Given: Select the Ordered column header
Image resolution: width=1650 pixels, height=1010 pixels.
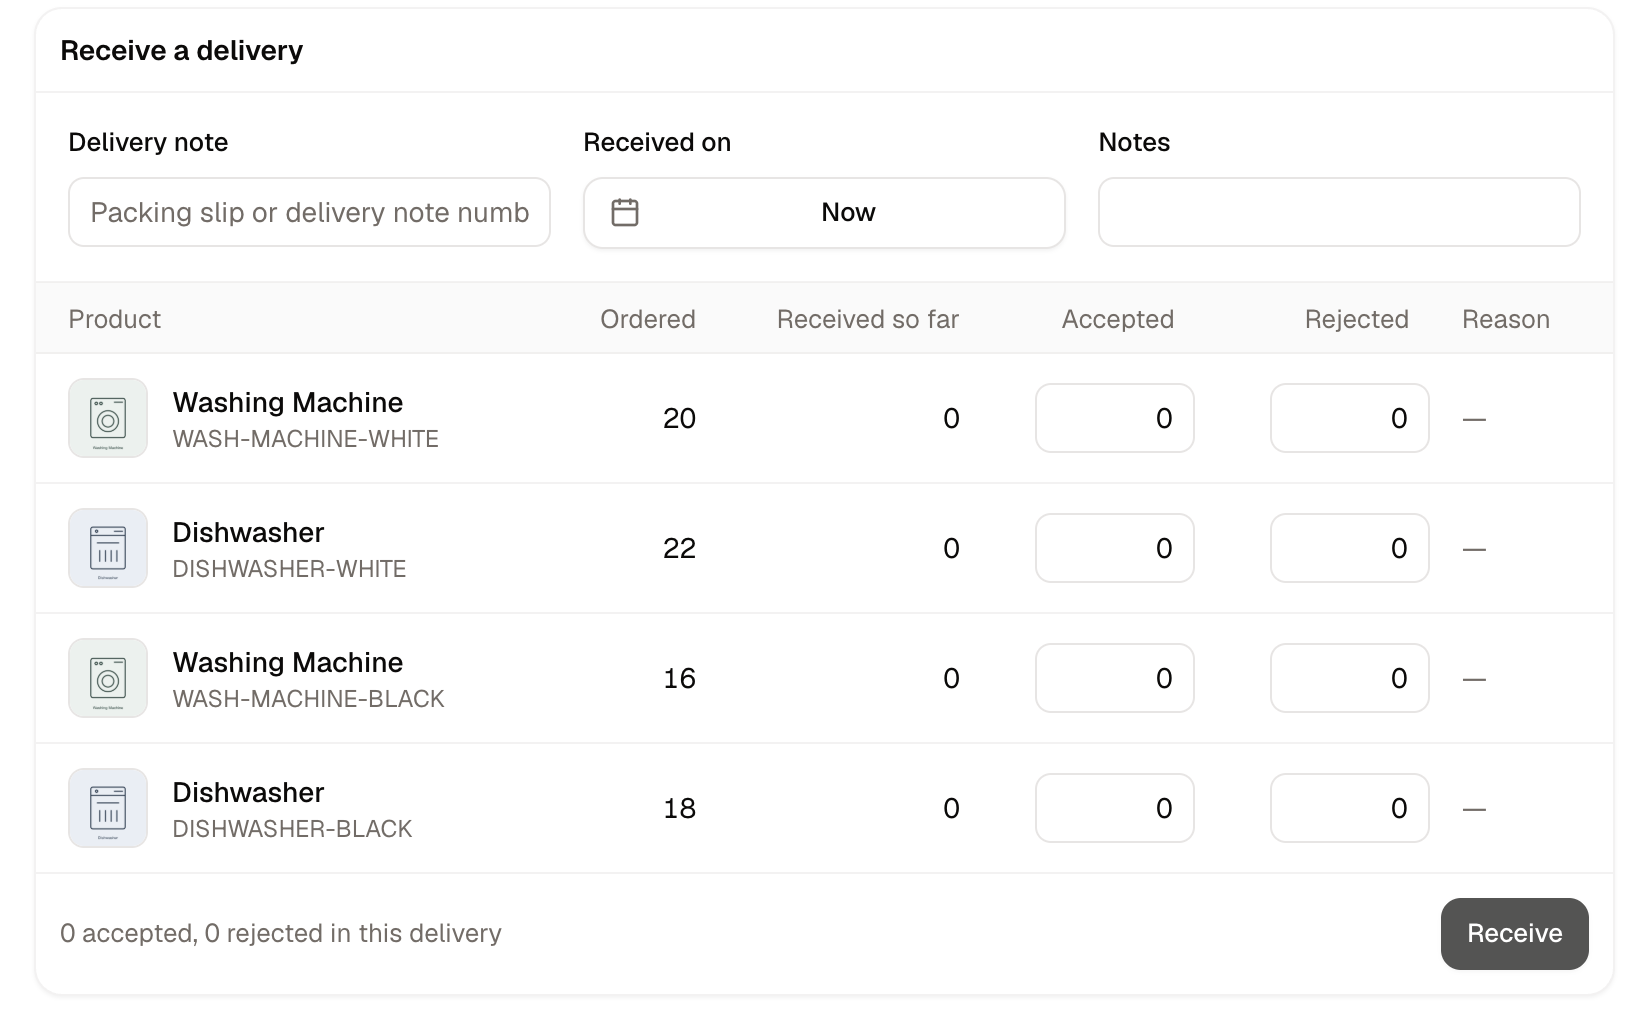Looking at the screenshot, I should click(x=648, y=319).
